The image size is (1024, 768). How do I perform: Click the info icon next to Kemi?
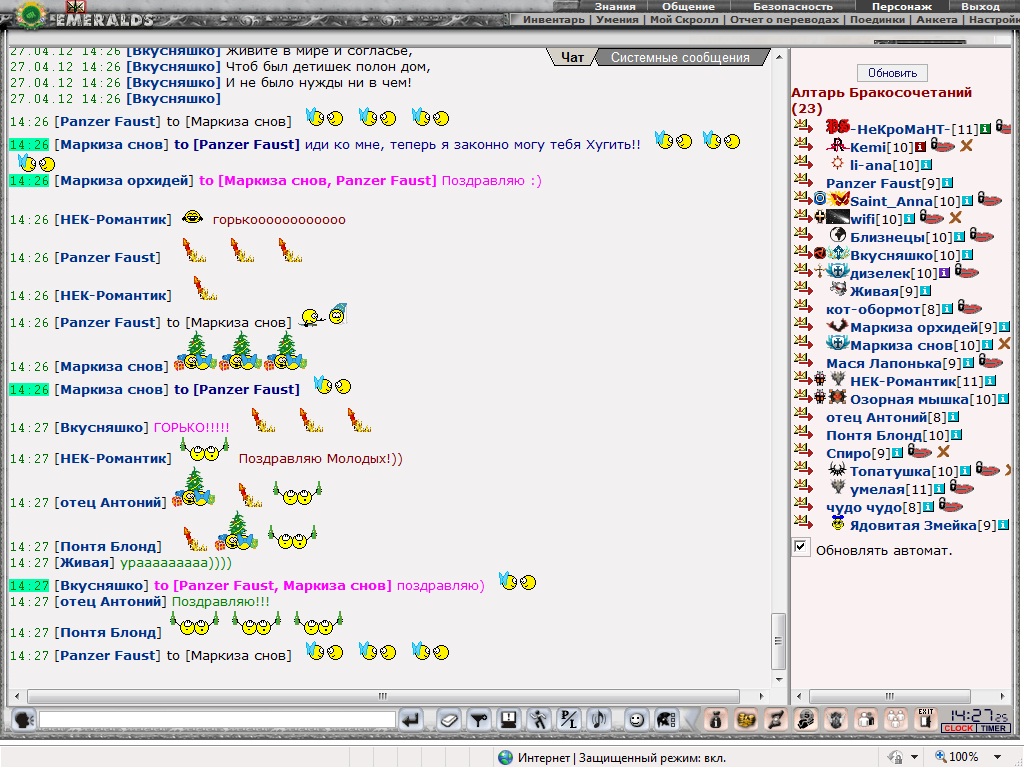pos(920,147)
